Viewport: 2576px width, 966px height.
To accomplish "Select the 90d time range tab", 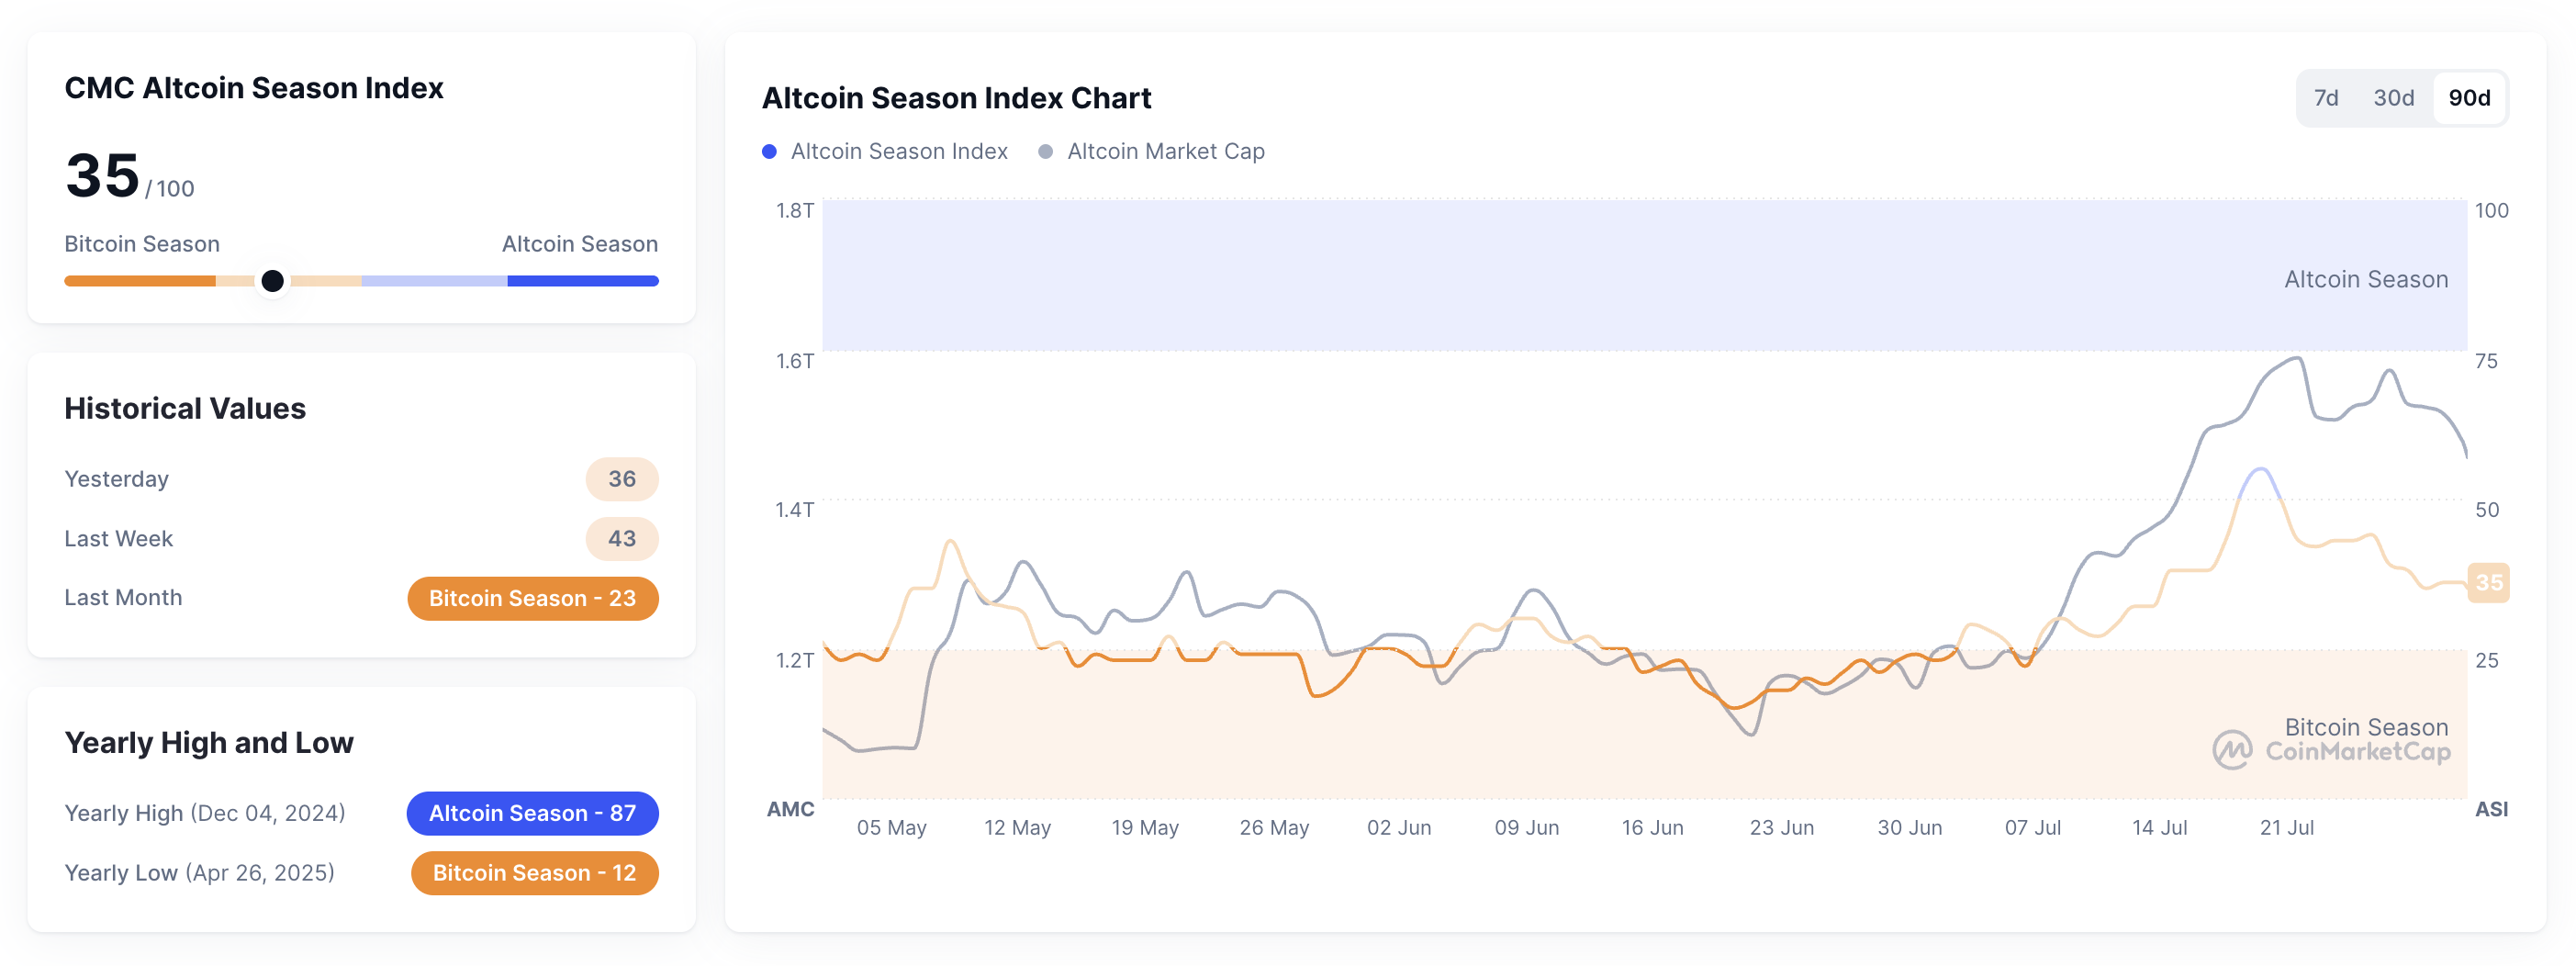I will coord(2468,98).
